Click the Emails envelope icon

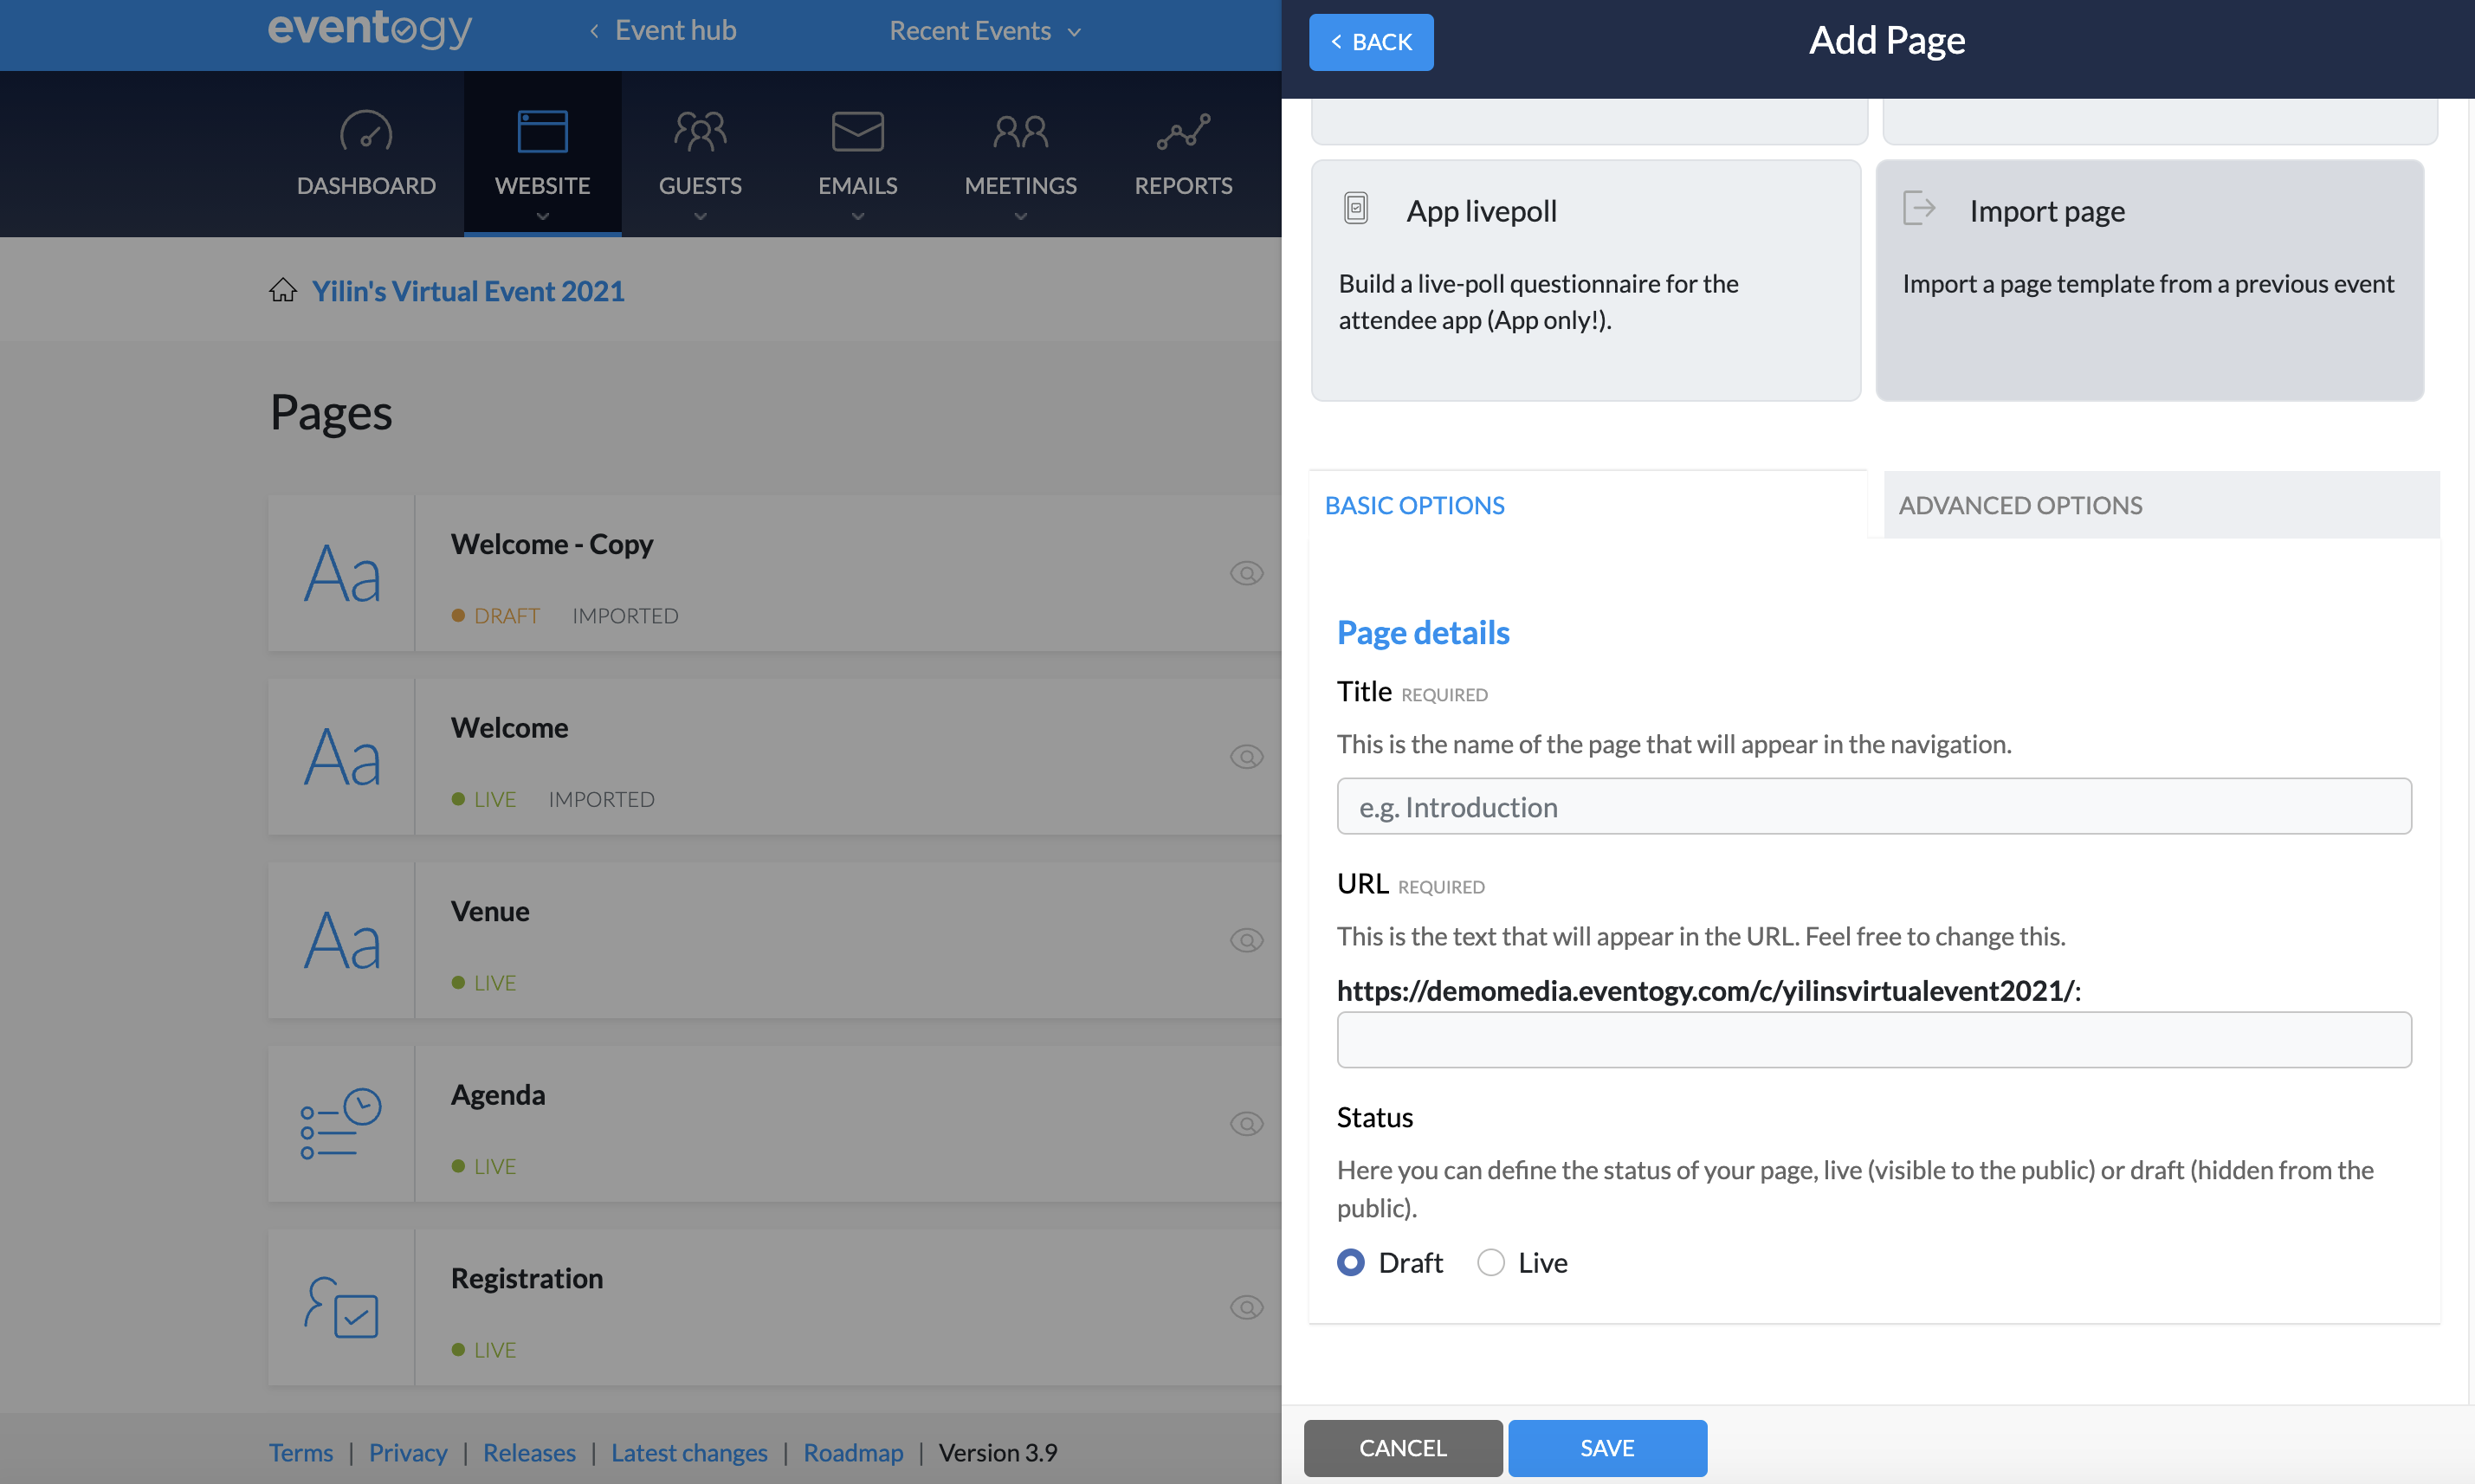(856, 130)
